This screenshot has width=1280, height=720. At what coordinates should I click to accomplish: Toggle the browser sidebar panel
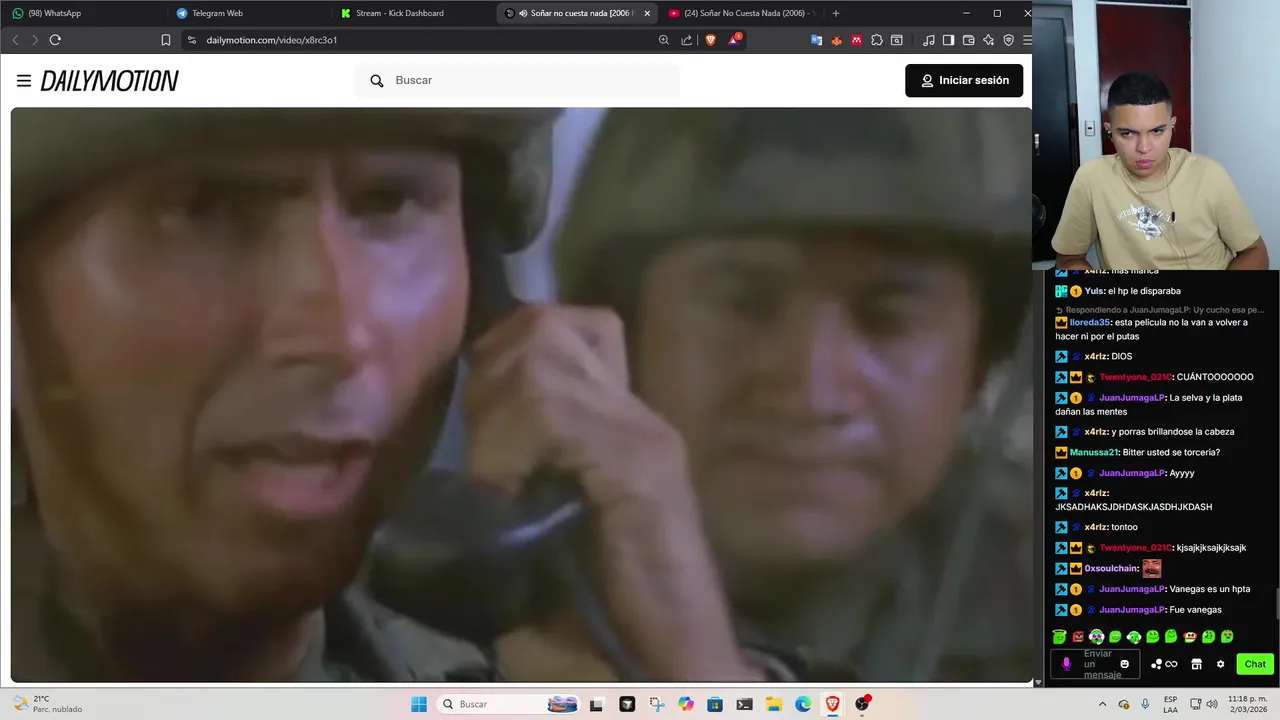pyautogui.click(x=949, y=40)
